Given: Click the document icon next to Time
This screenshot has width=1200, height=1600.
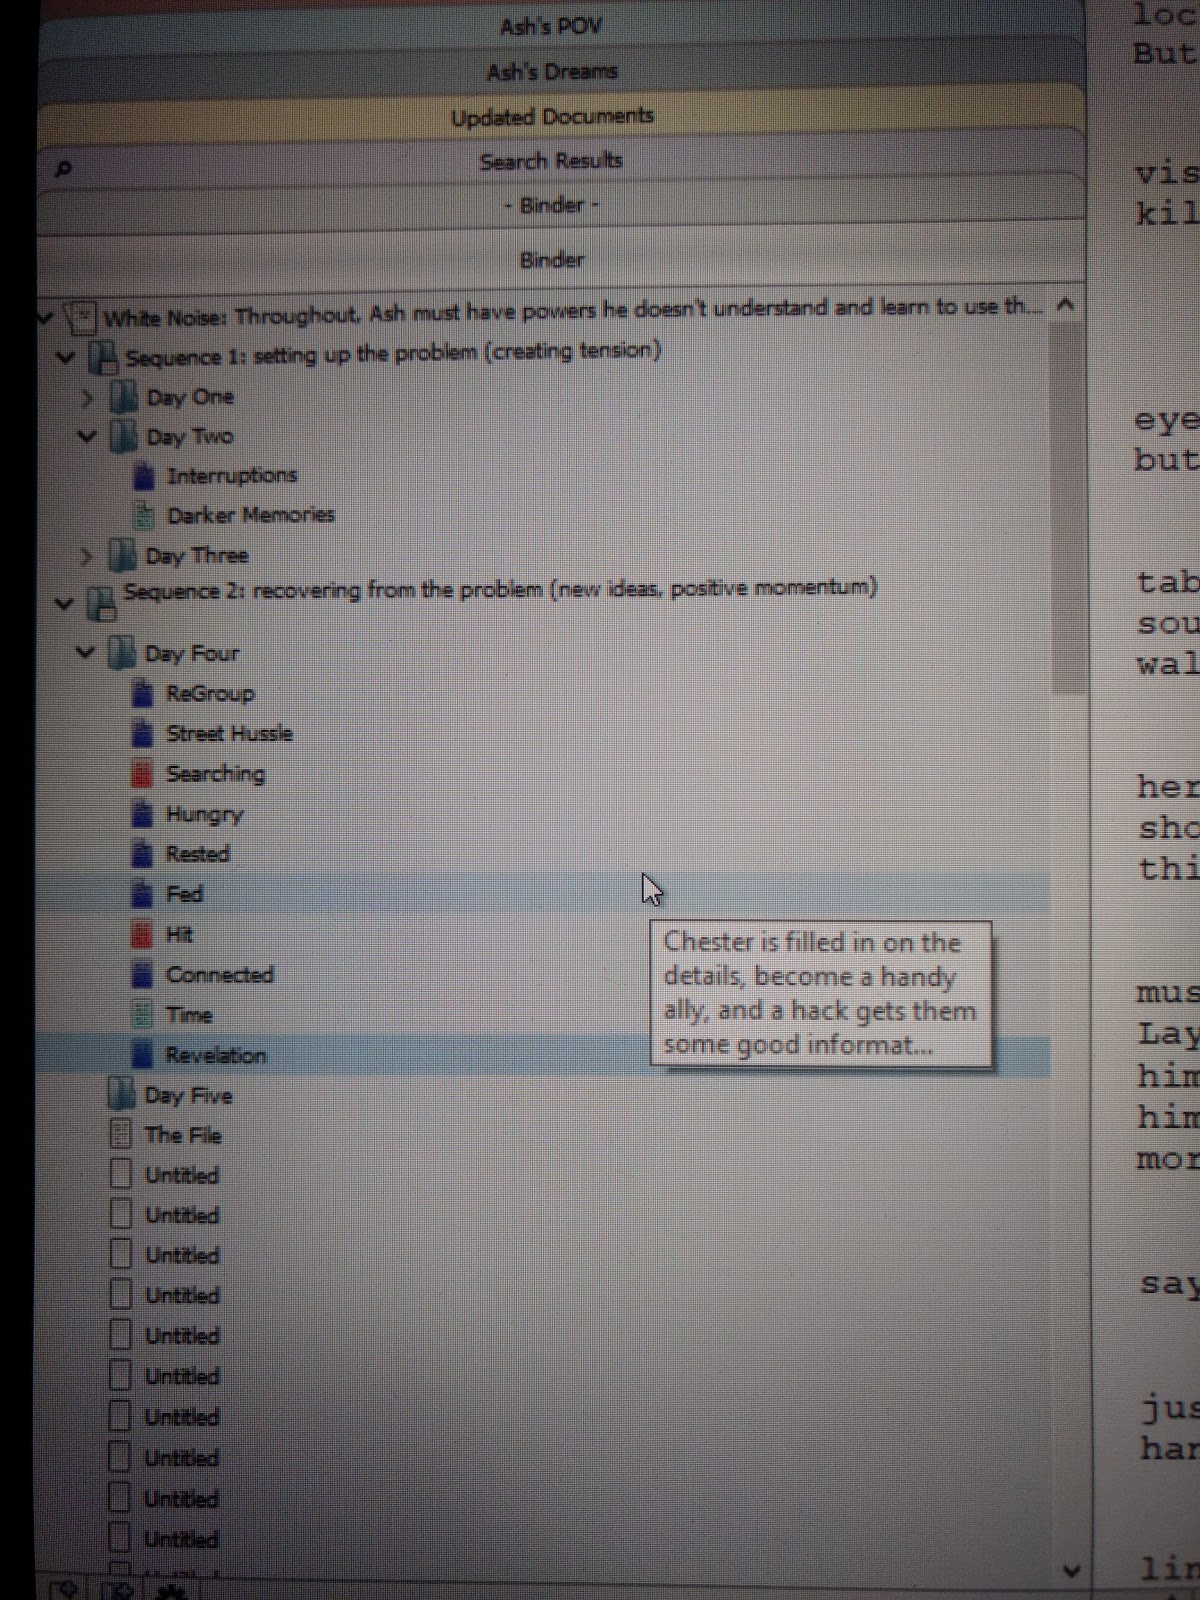Looking at the screenshot, I should pyautogui.click(x=143, y=1014).
